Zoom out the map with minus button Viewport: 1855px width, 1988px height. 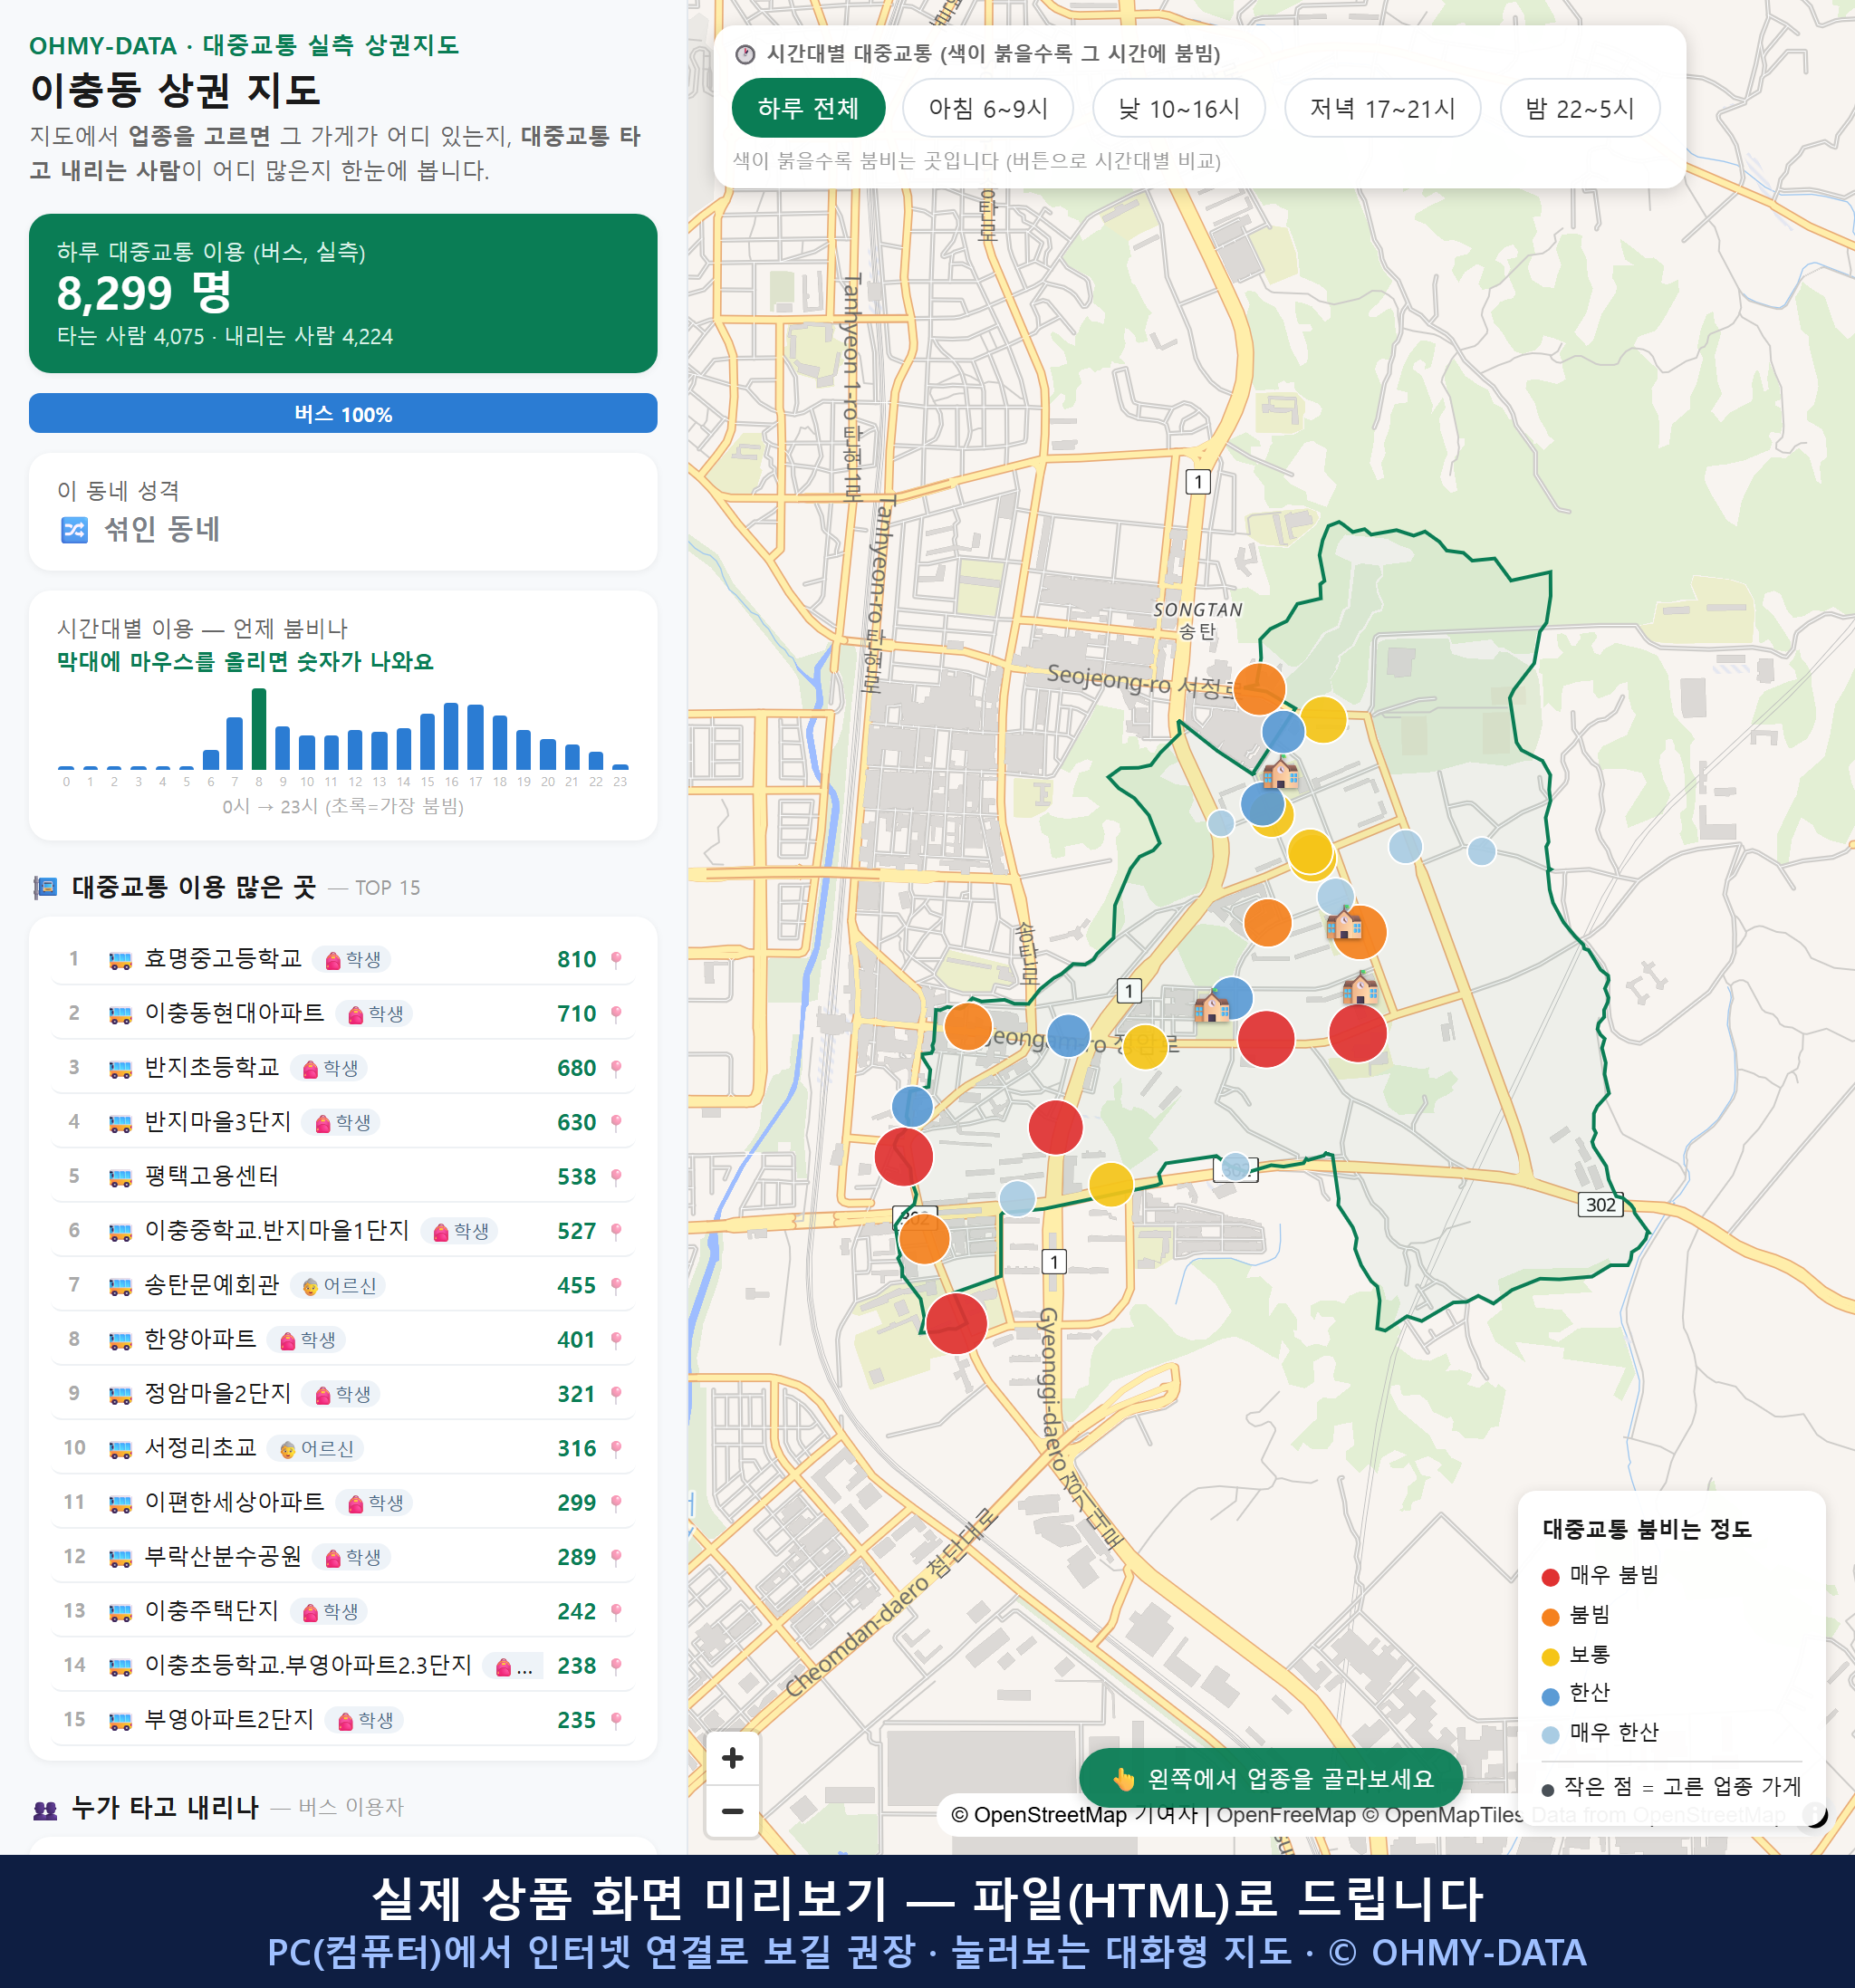[732, 1810]
